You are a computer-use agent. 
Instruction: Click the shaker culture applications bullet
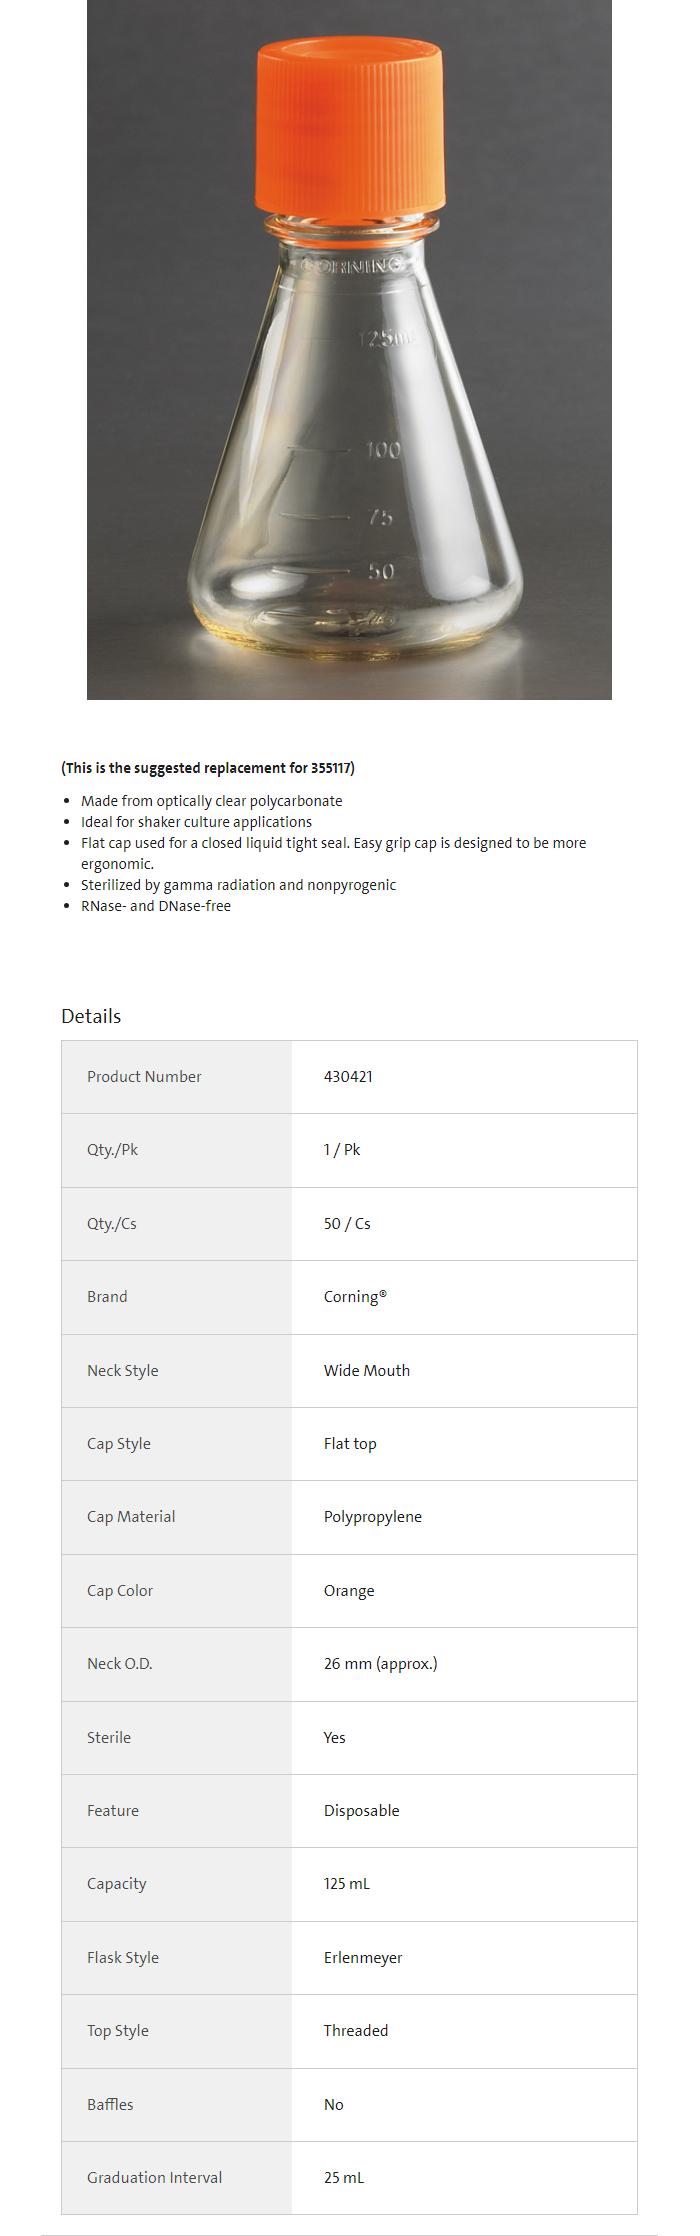coord(196,822)
